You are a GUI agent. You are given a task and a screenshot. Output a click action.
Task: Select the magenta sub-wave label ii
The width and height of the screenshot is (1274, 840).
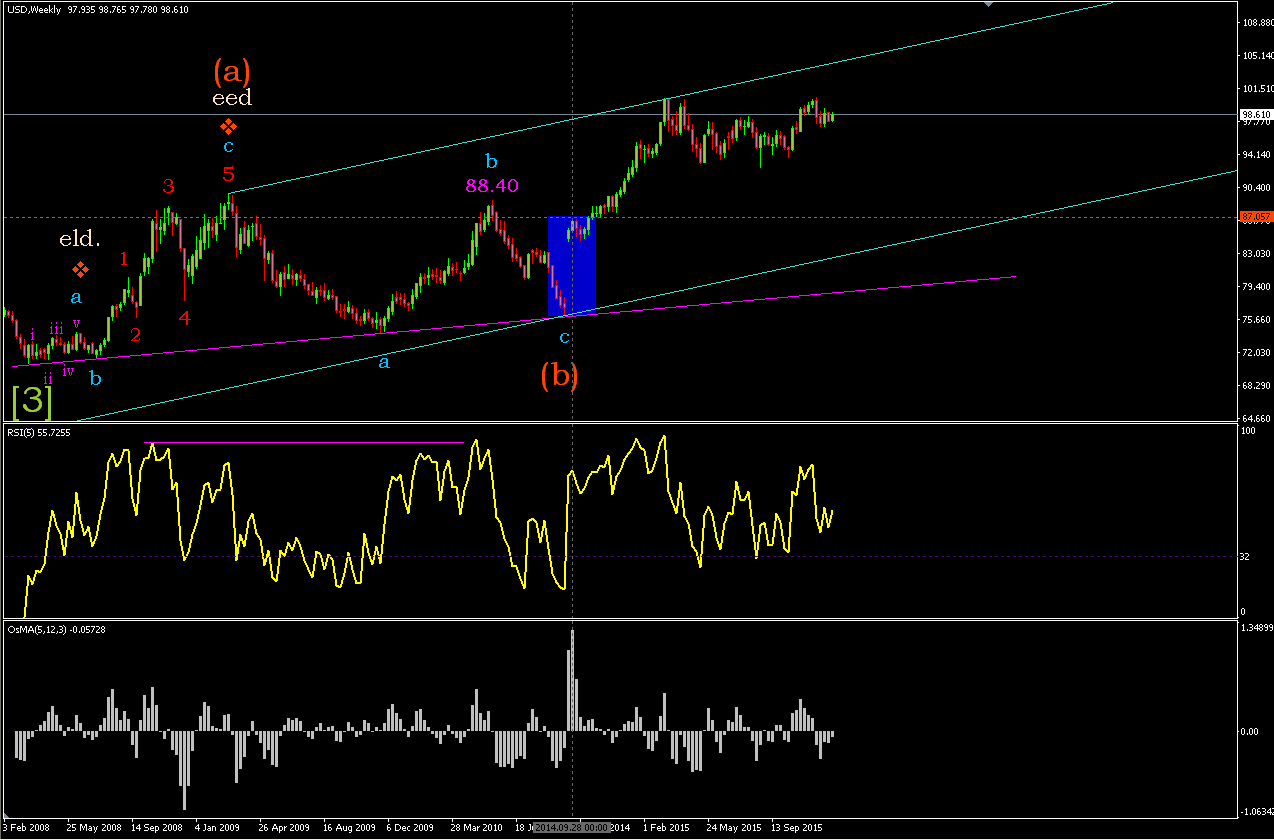tap(48, 377)
